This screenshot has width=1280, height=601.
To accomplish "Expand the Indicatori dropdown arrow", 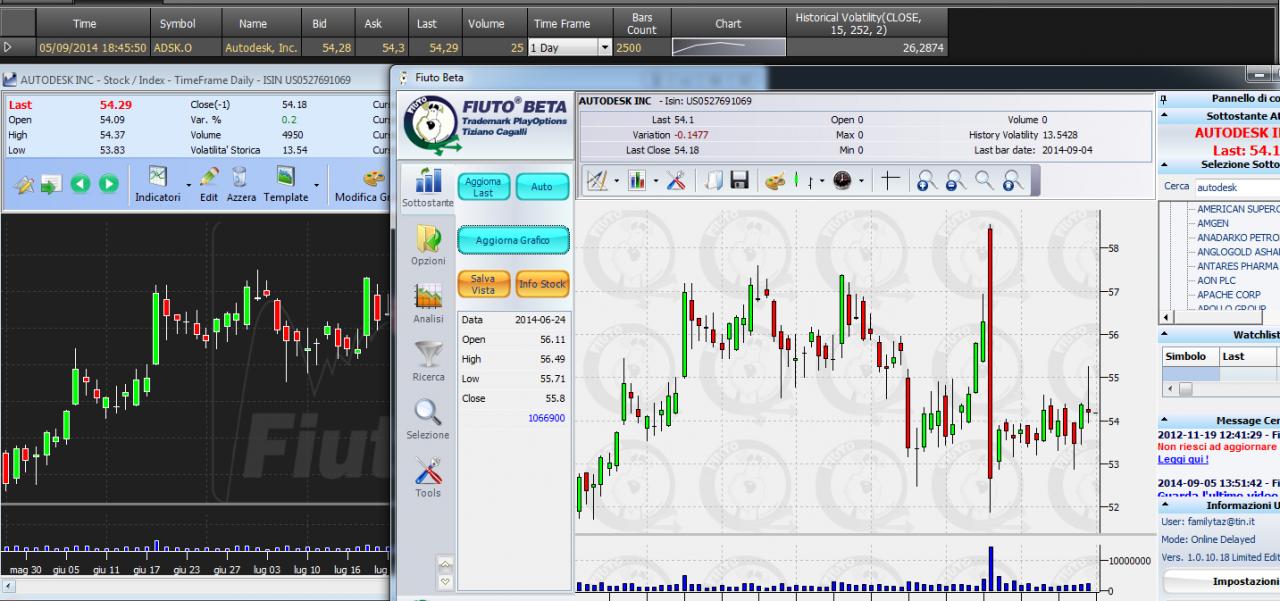I will pyautogui.click(x=187, y=185).
